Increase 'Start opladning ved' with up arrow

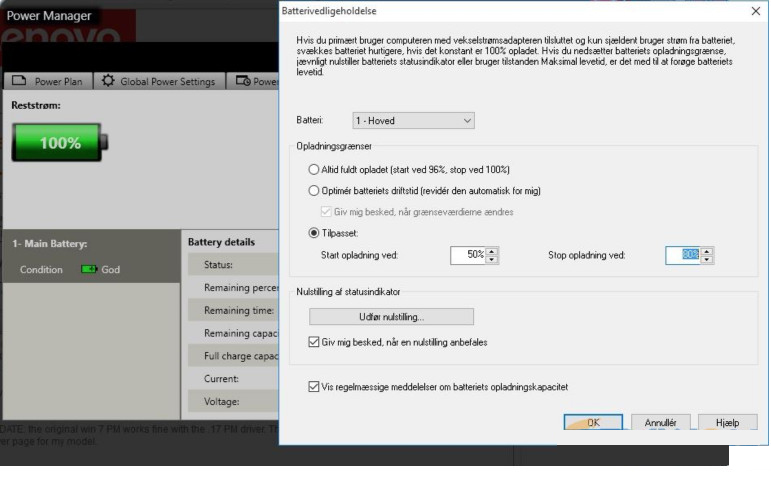(x=492, y=250)
